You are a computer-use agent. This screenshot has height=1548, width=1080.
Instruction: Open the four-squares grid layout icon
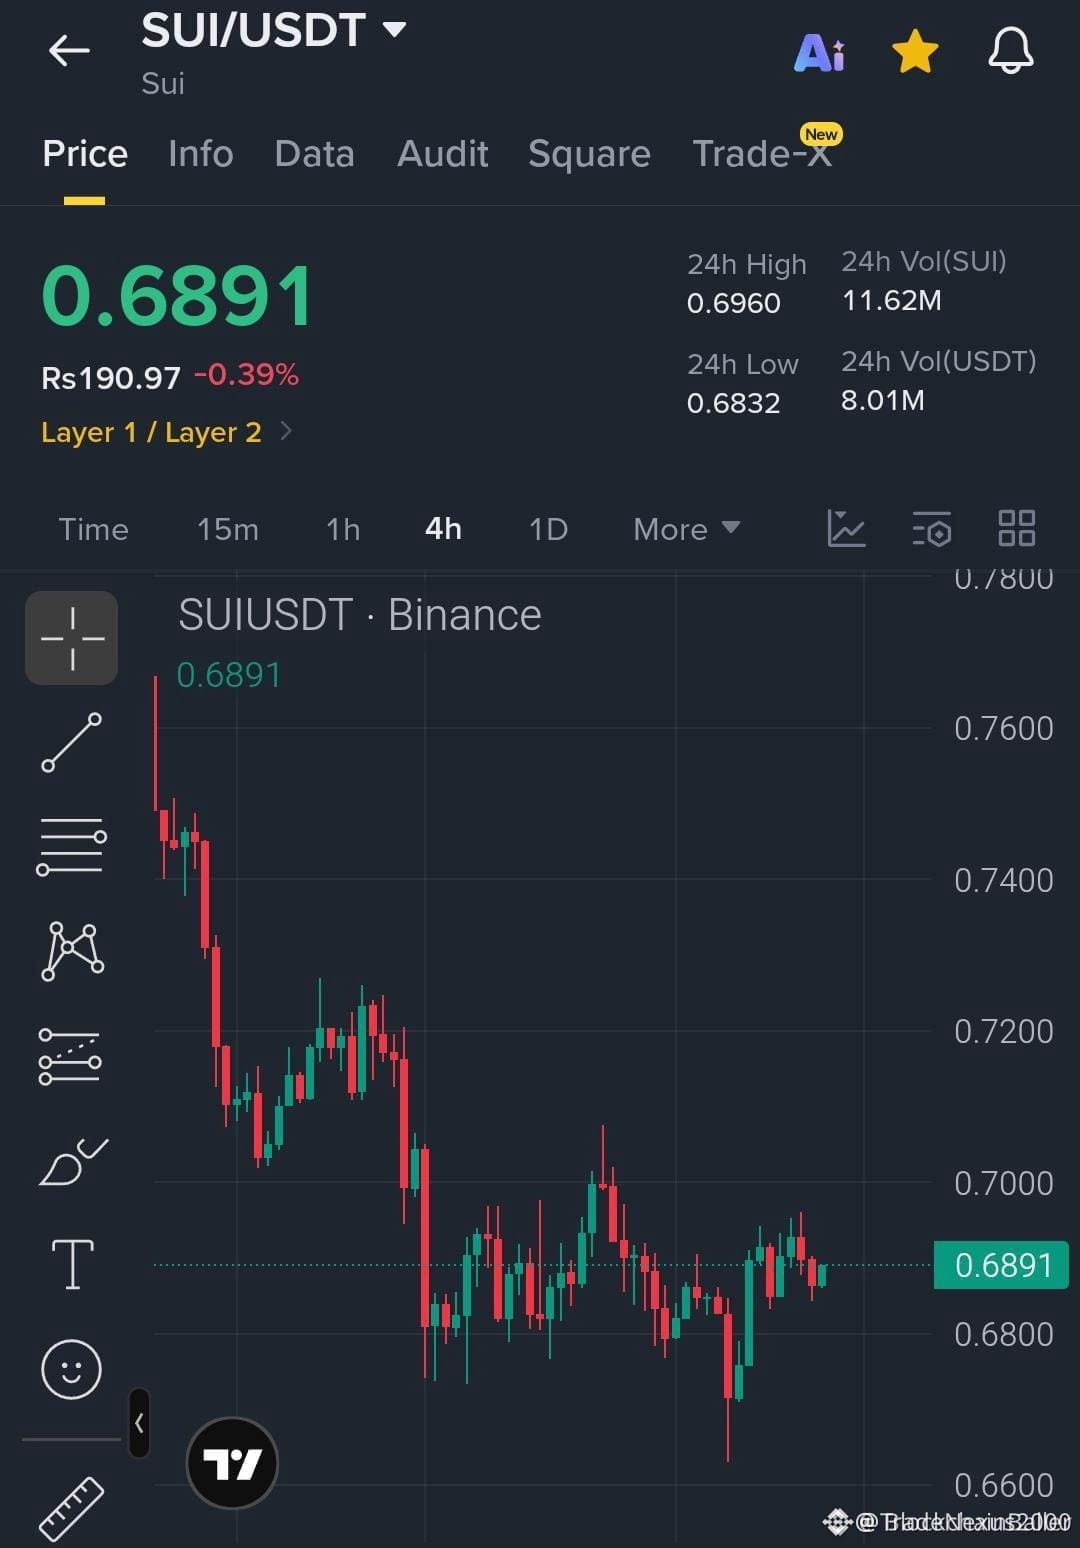click(x=1017, y=528)
